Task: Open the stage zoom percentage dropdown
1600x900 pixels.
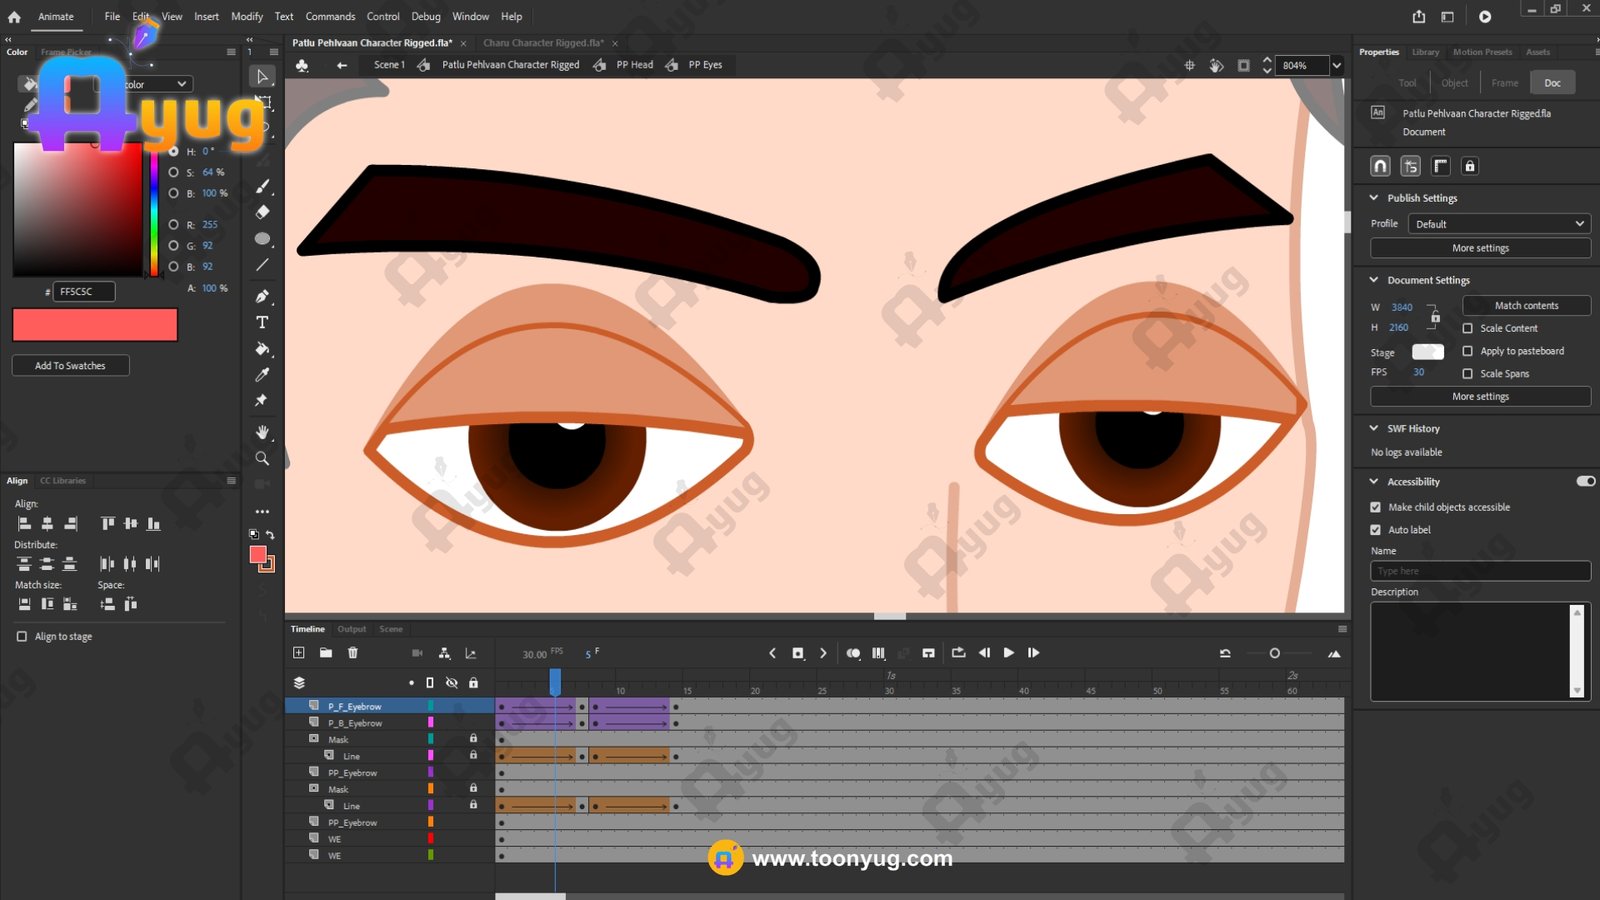Action: point(1336,66)
